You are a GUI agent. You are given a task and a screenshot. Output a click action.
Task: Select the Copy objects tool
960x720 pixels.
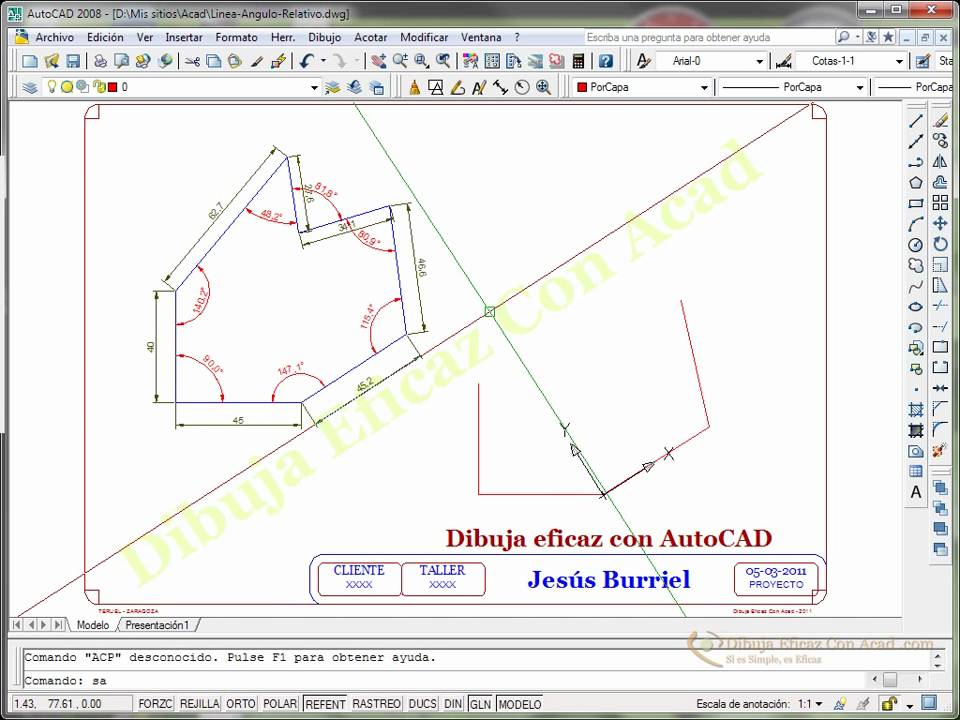[940, 141]
